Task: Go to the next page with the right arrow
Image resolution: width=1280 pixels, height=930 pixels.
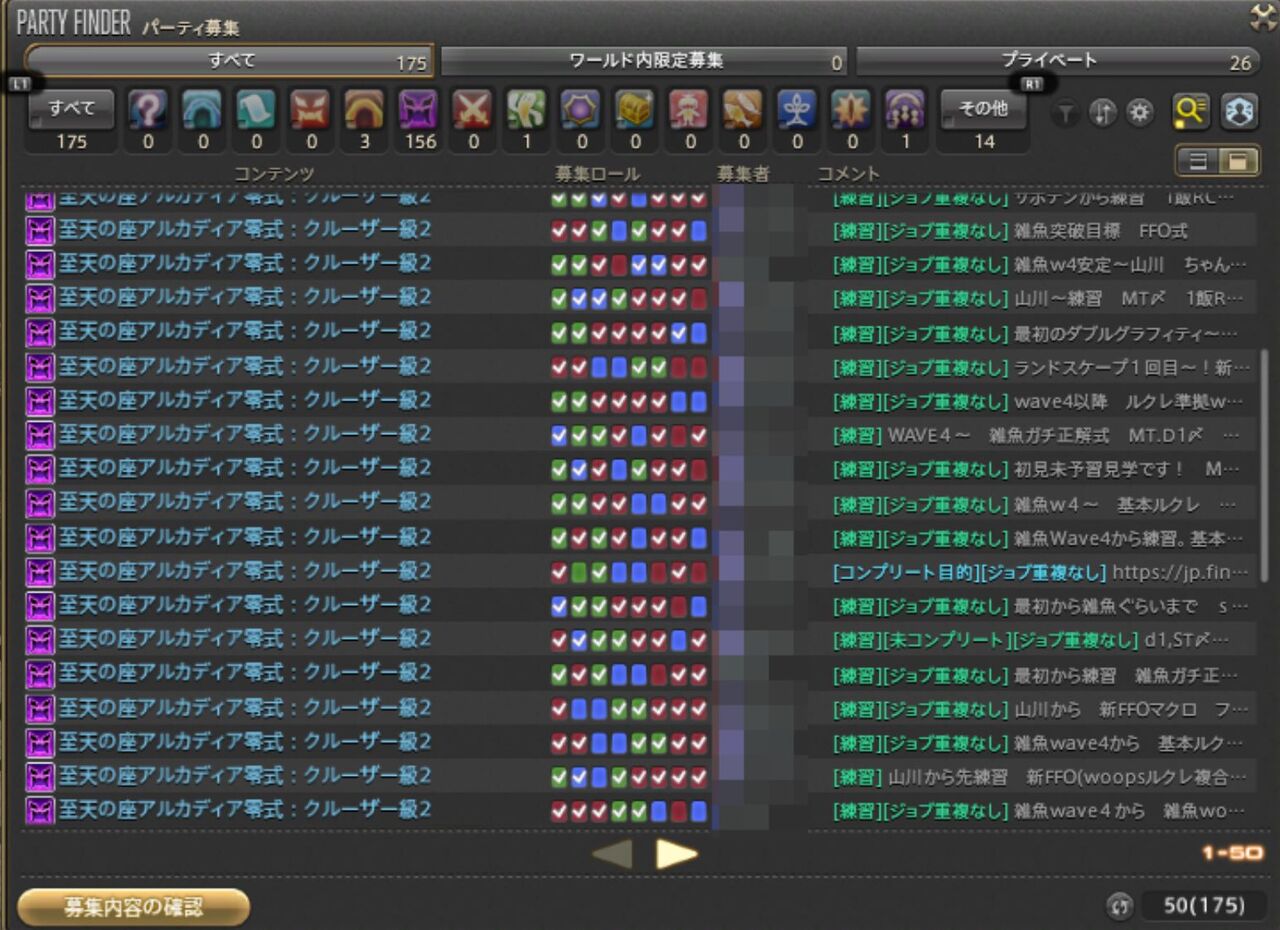Action: pyautogui.click(x=677, y=853)
